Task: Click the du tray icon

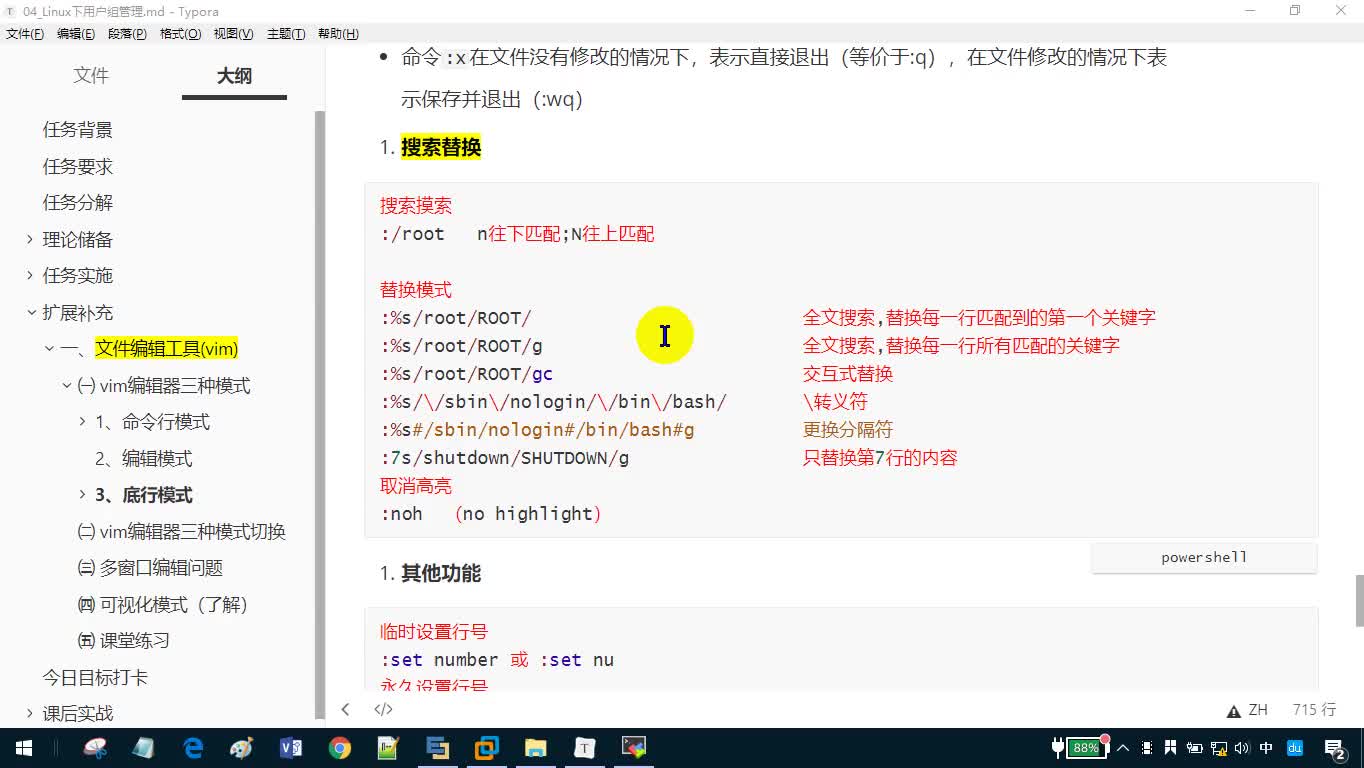Action: pyautogui.click(x=1294, y=748)
